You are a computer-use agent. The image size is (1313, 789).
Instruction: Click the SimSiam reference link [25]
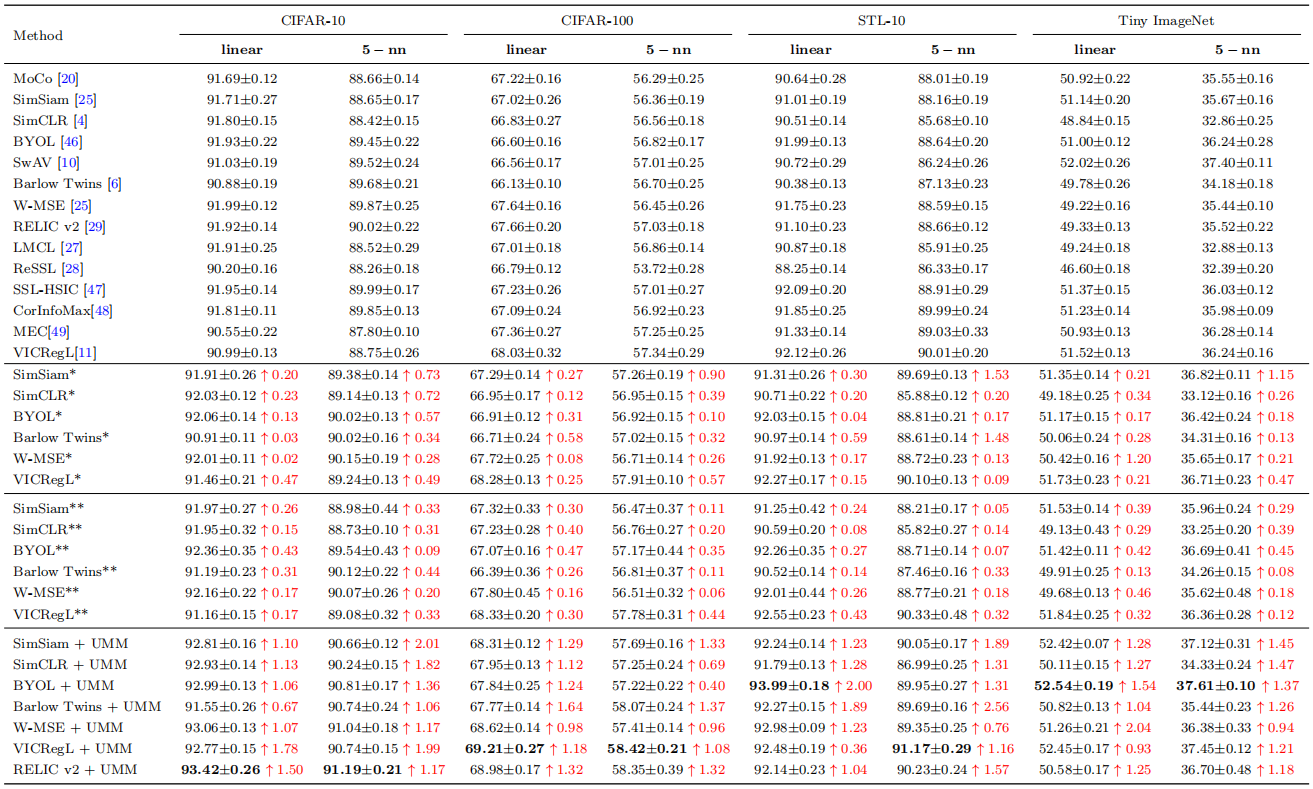(x=83, y=99)
